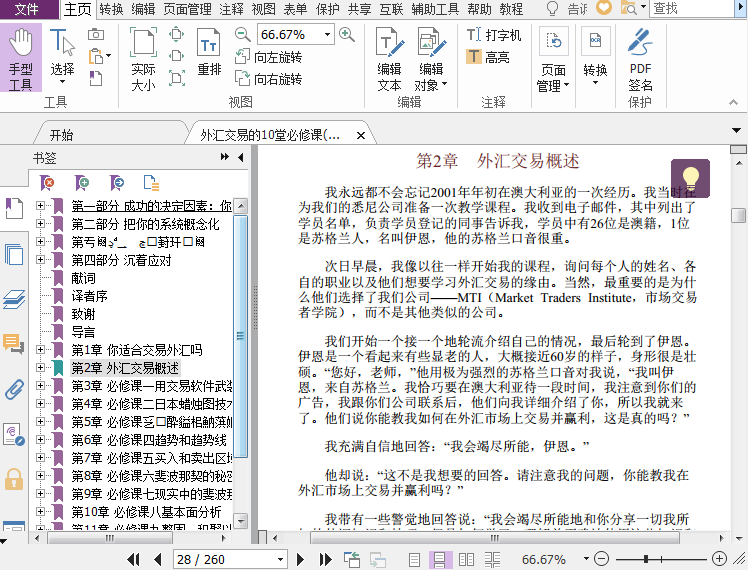The width and height of the screenshot is (748, 570).
Task: Open the Security lock sidebar icon
Action: 14,478
